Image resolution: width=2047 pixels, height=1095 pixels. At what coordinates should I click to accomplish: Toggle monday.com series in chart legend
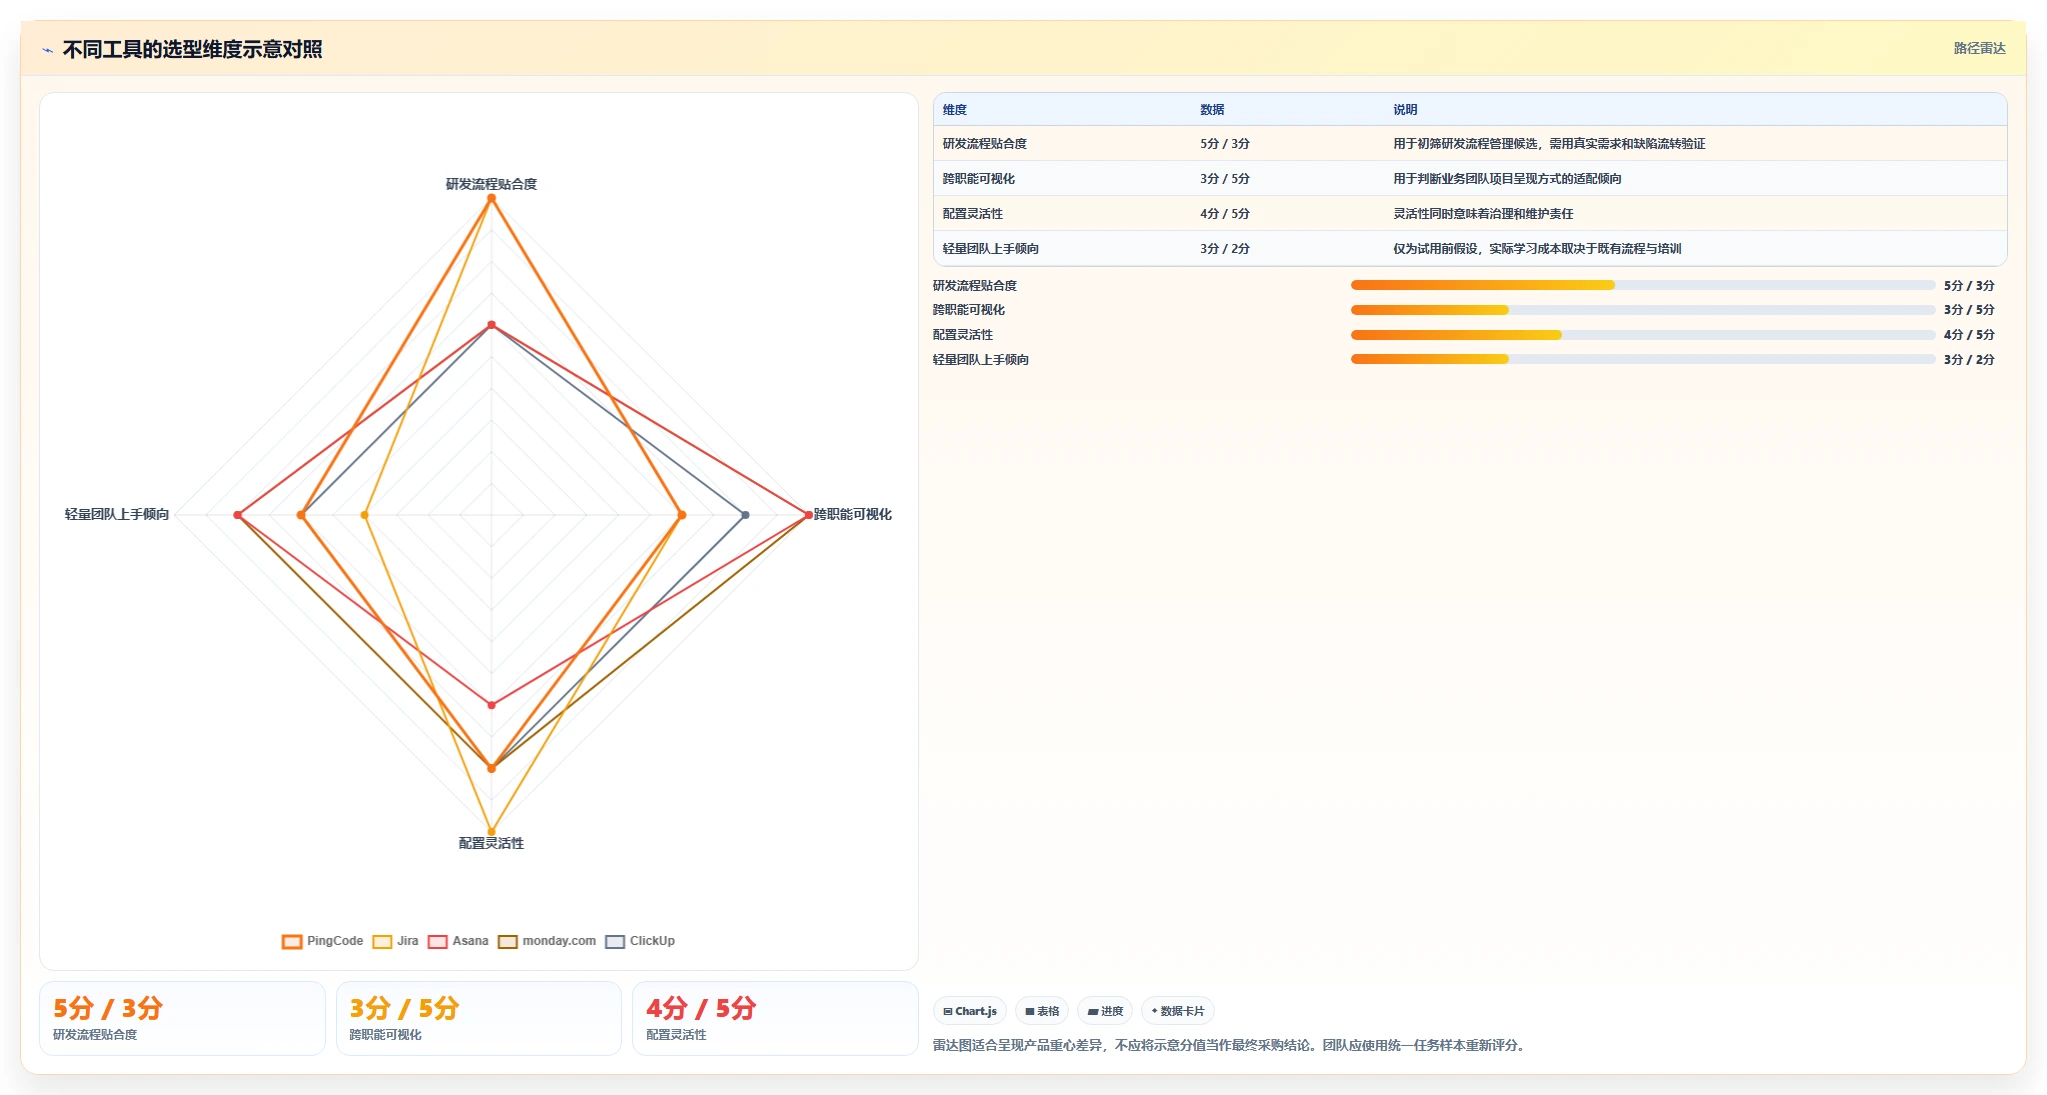[547, 941]
